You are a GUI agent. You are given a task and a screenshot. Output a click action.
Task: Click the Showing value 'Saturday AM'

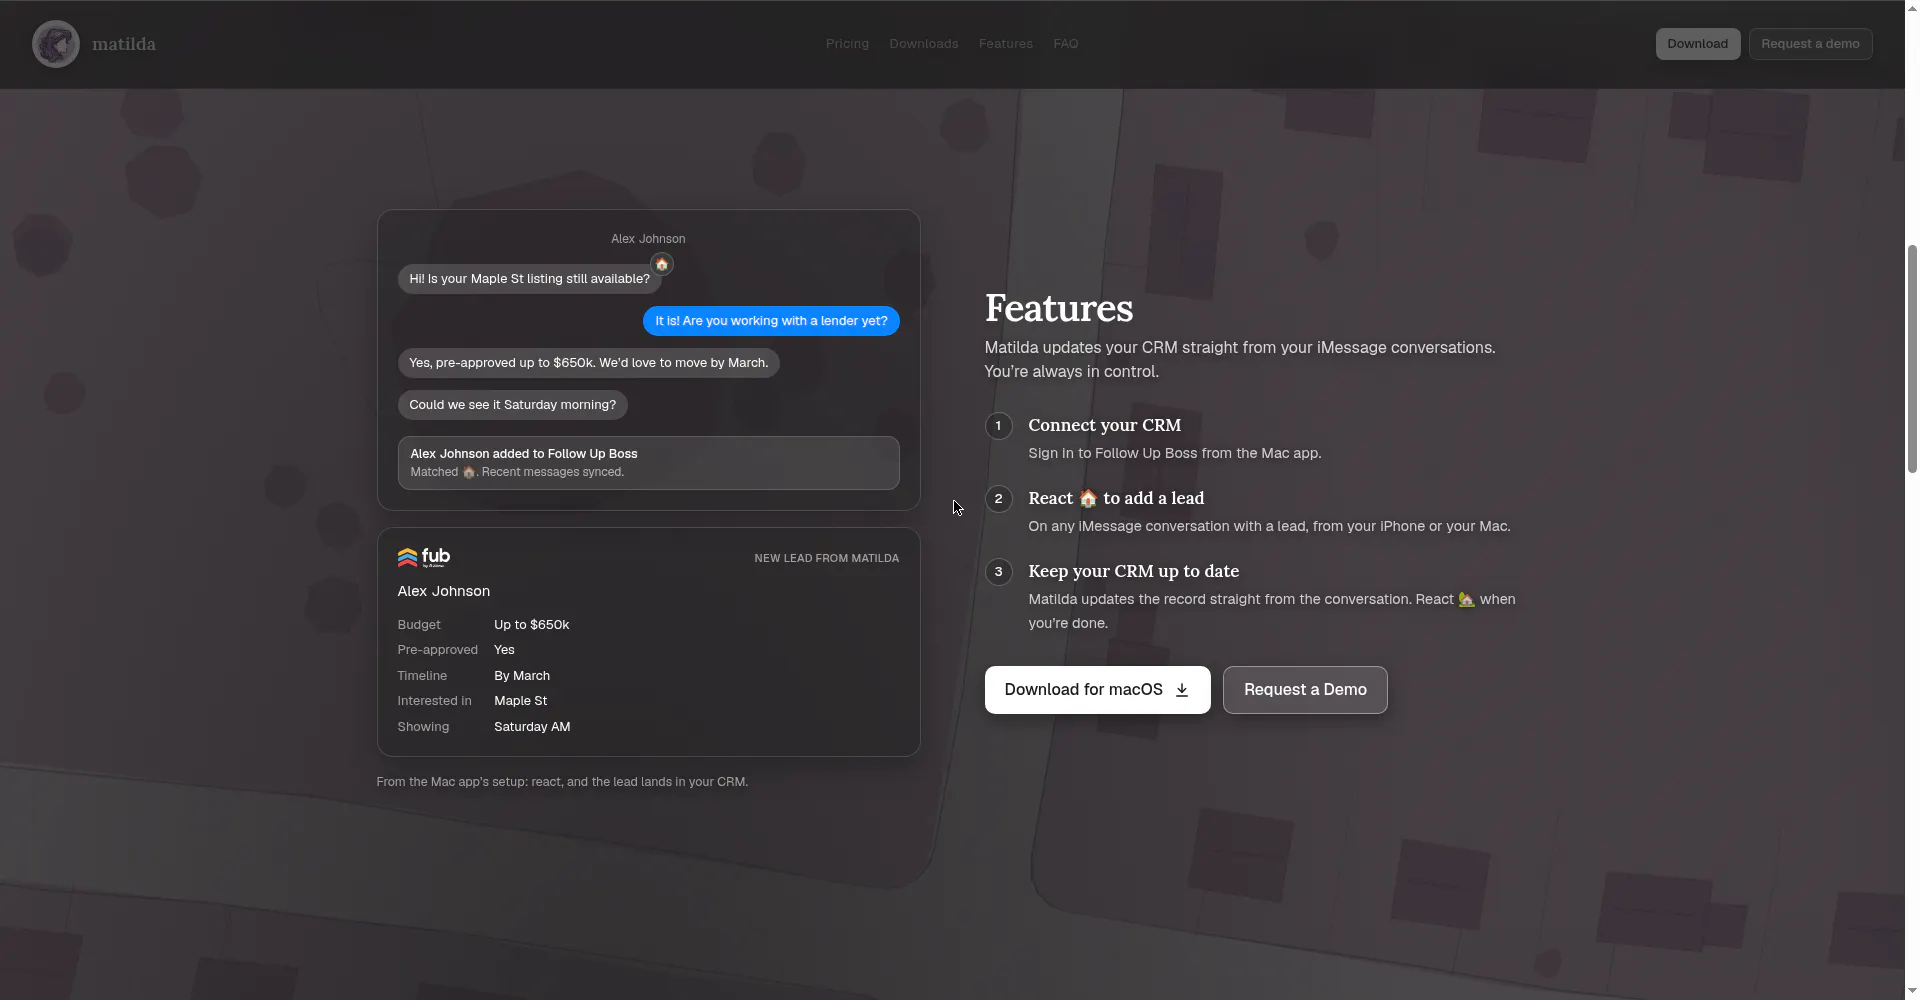point(532,727)
